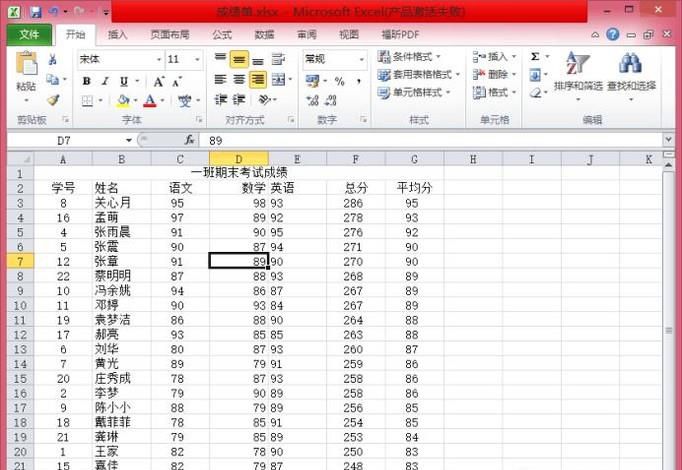The image size is (682, 470).
Task: Click the formula bar showing 89
Action: pyautogui.click(x=431, y=140)
